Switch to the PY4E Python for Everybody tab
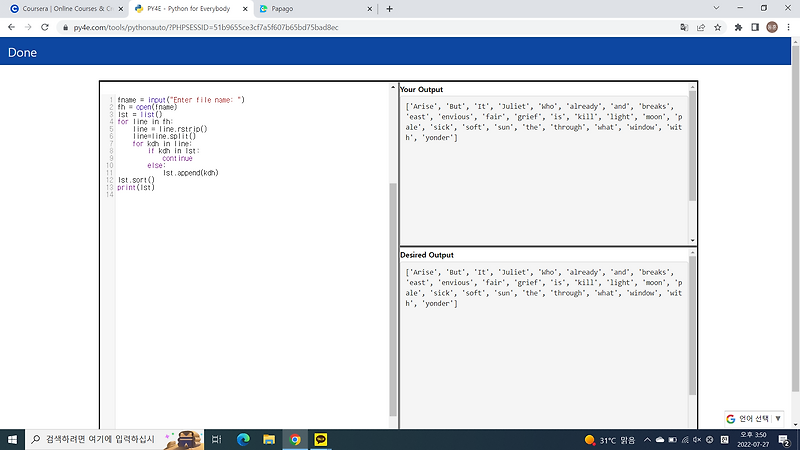This screenshot has height=450, width=800. click(x=190, y=9)
